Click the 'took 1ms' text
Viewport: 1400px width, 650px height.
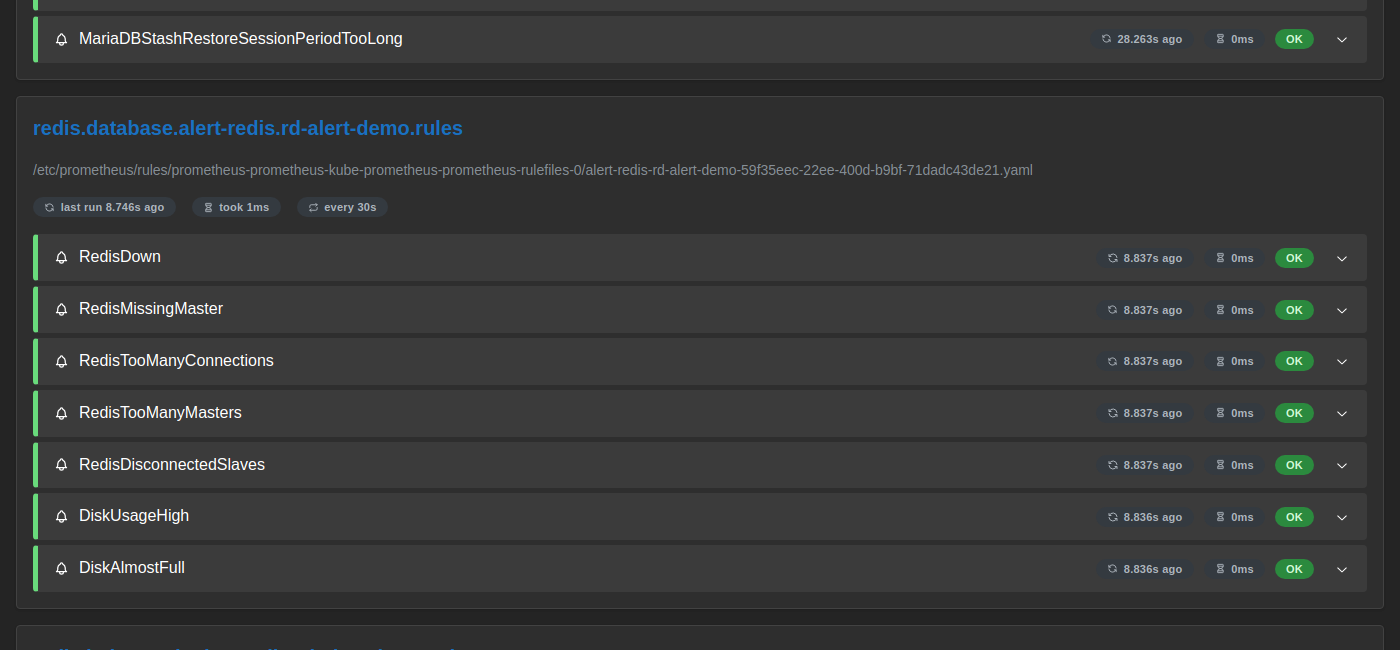click(244, 207)
